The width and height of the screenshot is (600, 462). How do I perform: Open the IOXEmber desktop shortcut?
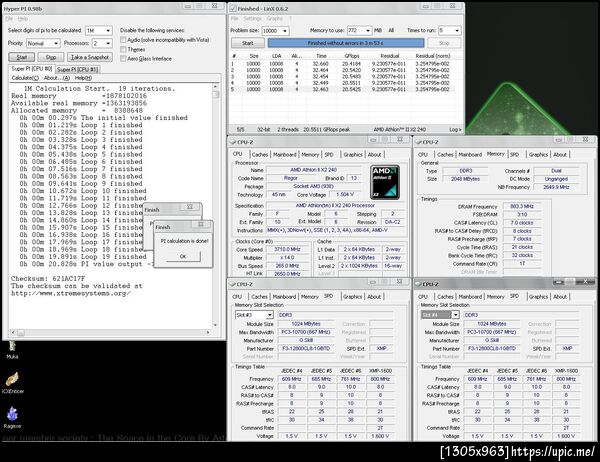point(12,382)
